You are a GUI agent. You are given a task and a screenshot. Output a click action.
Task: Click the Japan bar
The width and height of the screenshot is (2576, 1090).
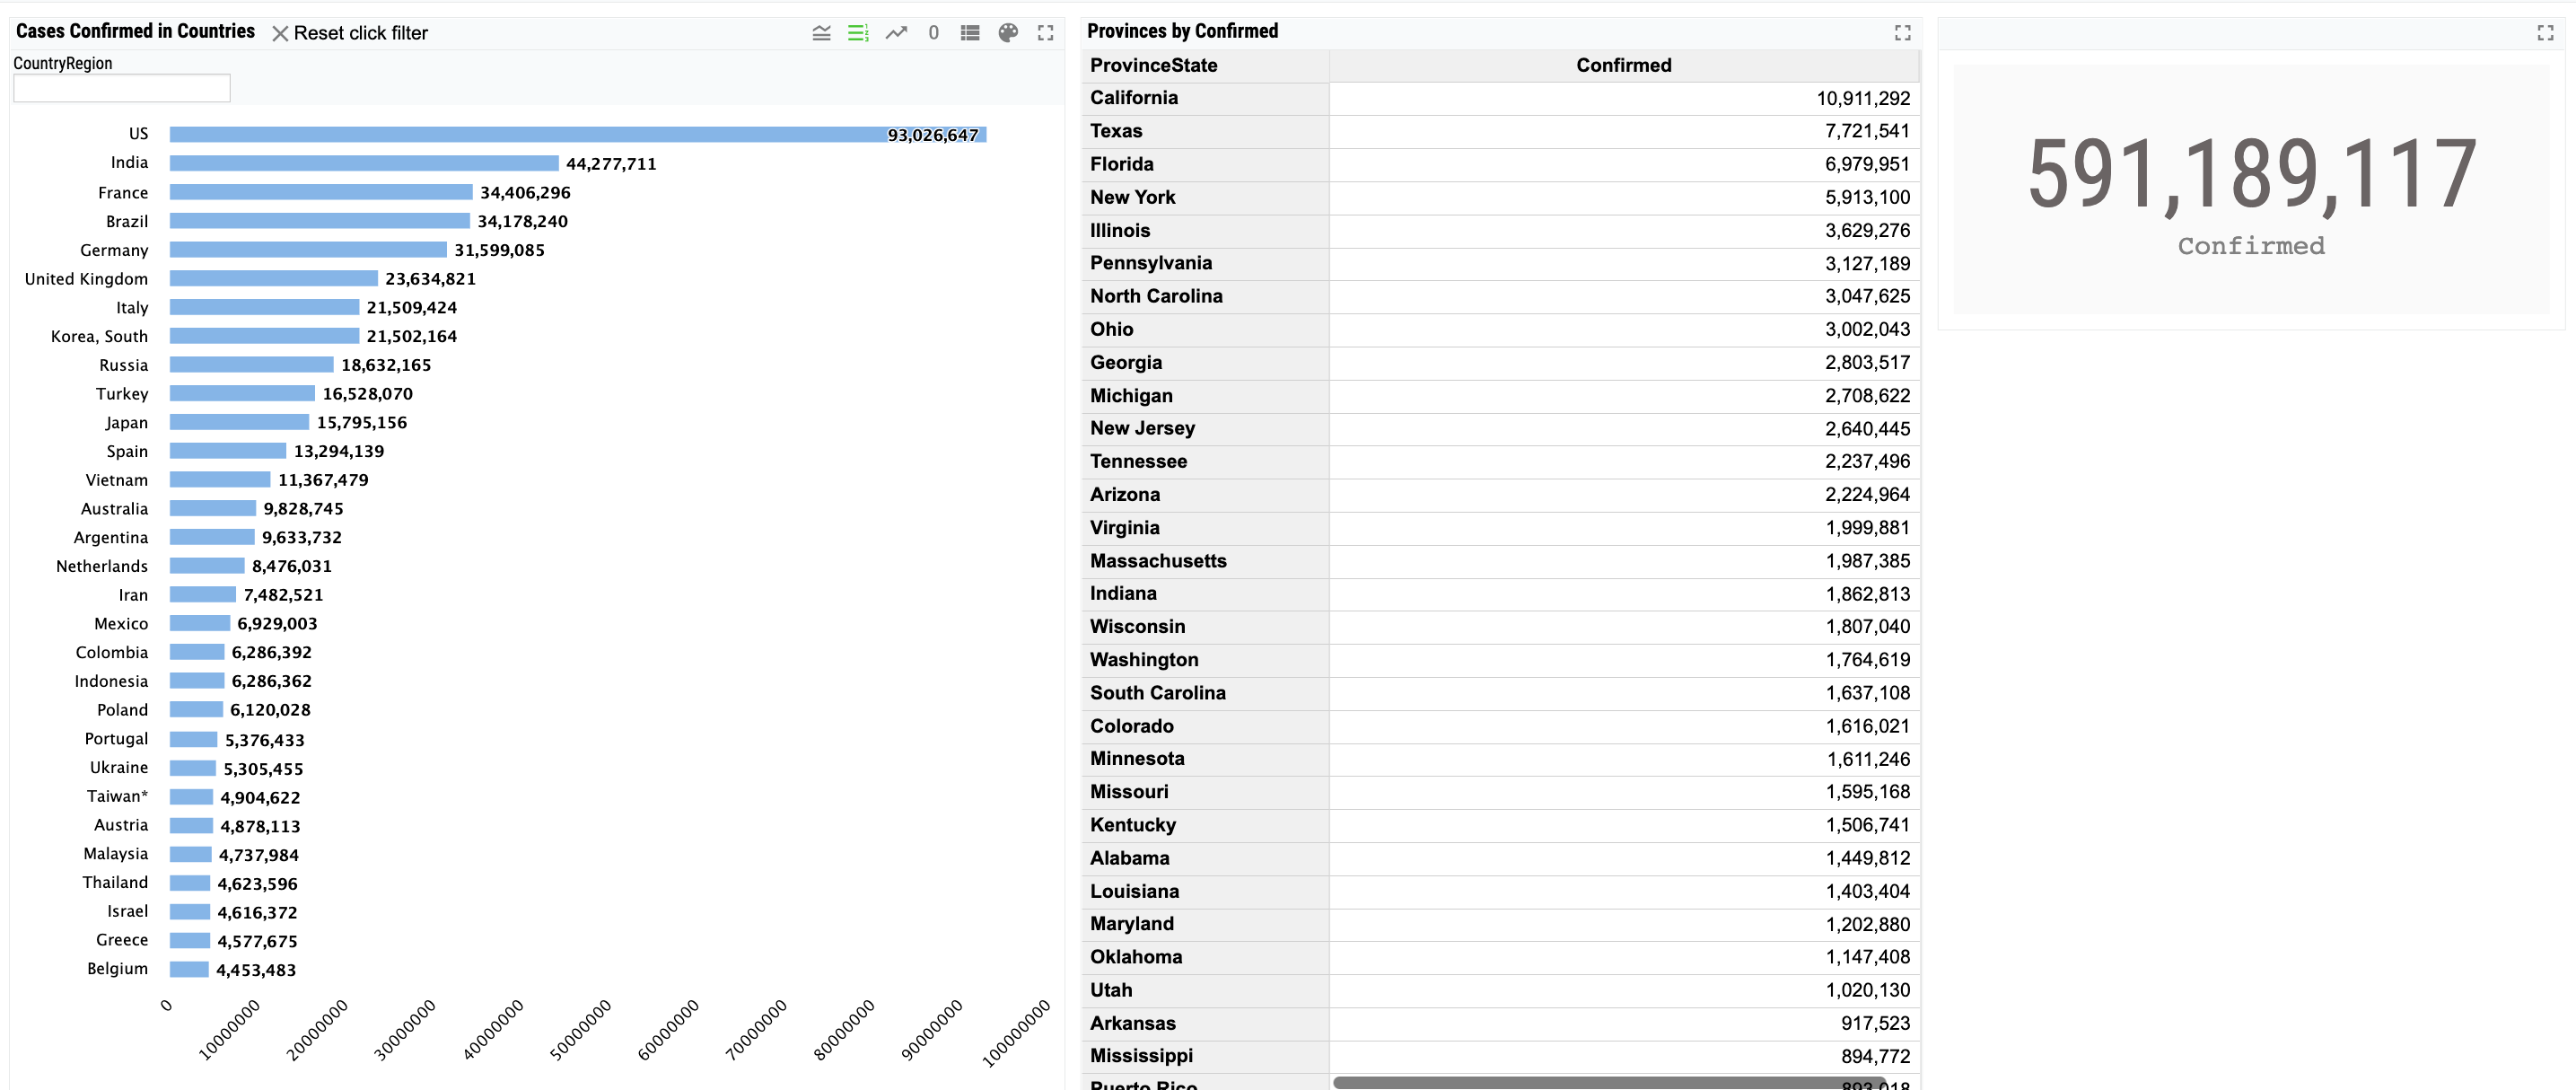pyautogui.click(x=239, y=422)
